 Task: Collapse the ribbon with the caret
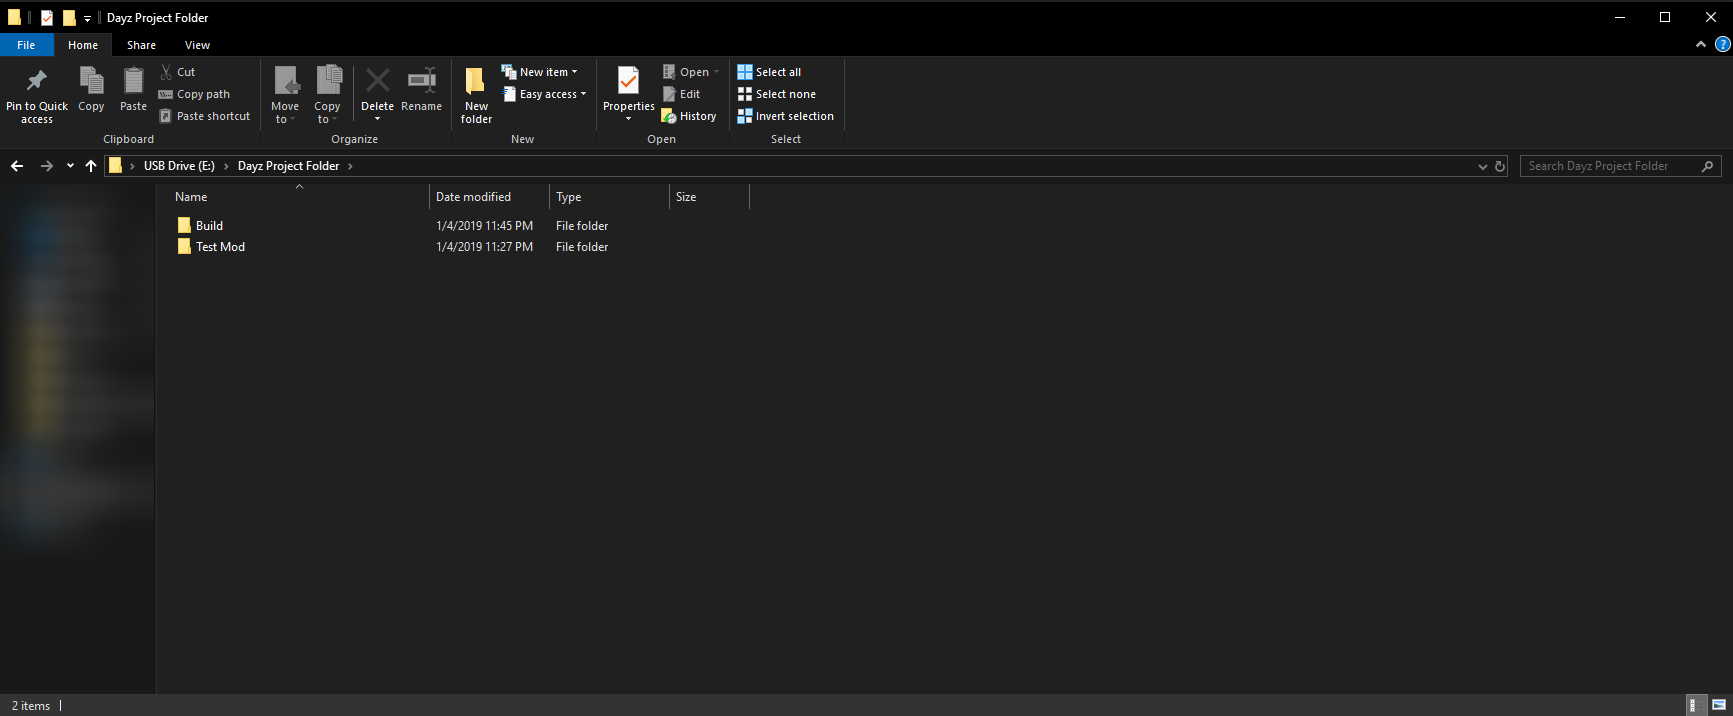(x=1701, y=45)
